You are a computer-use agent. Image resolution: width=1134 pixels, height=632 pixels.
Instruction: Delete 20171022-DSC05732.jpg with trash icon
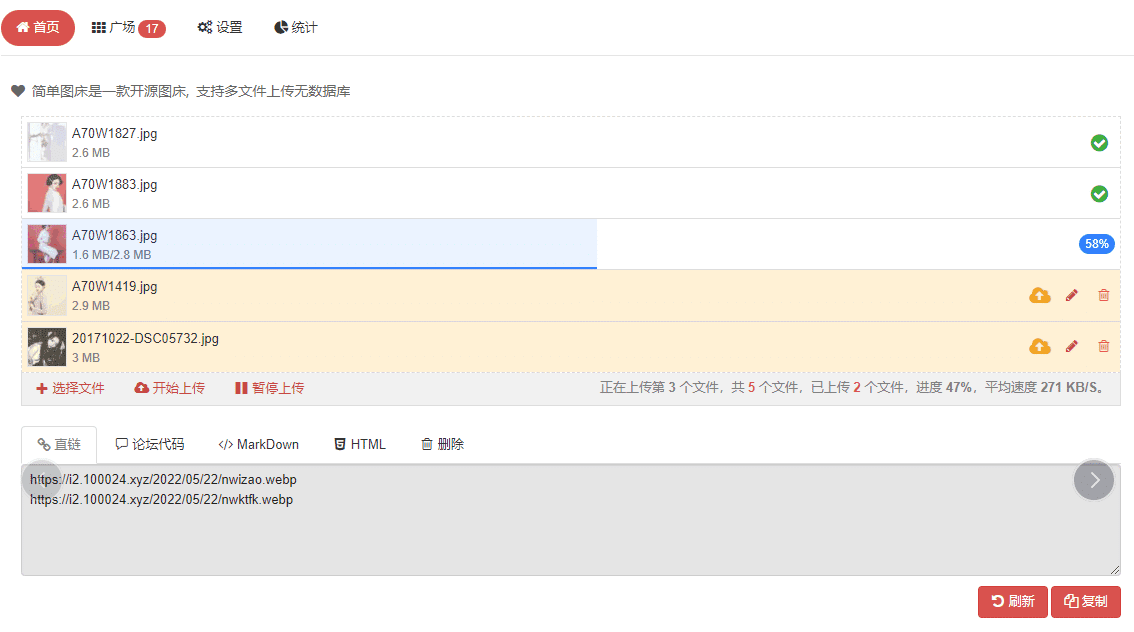click(1104, 346)
